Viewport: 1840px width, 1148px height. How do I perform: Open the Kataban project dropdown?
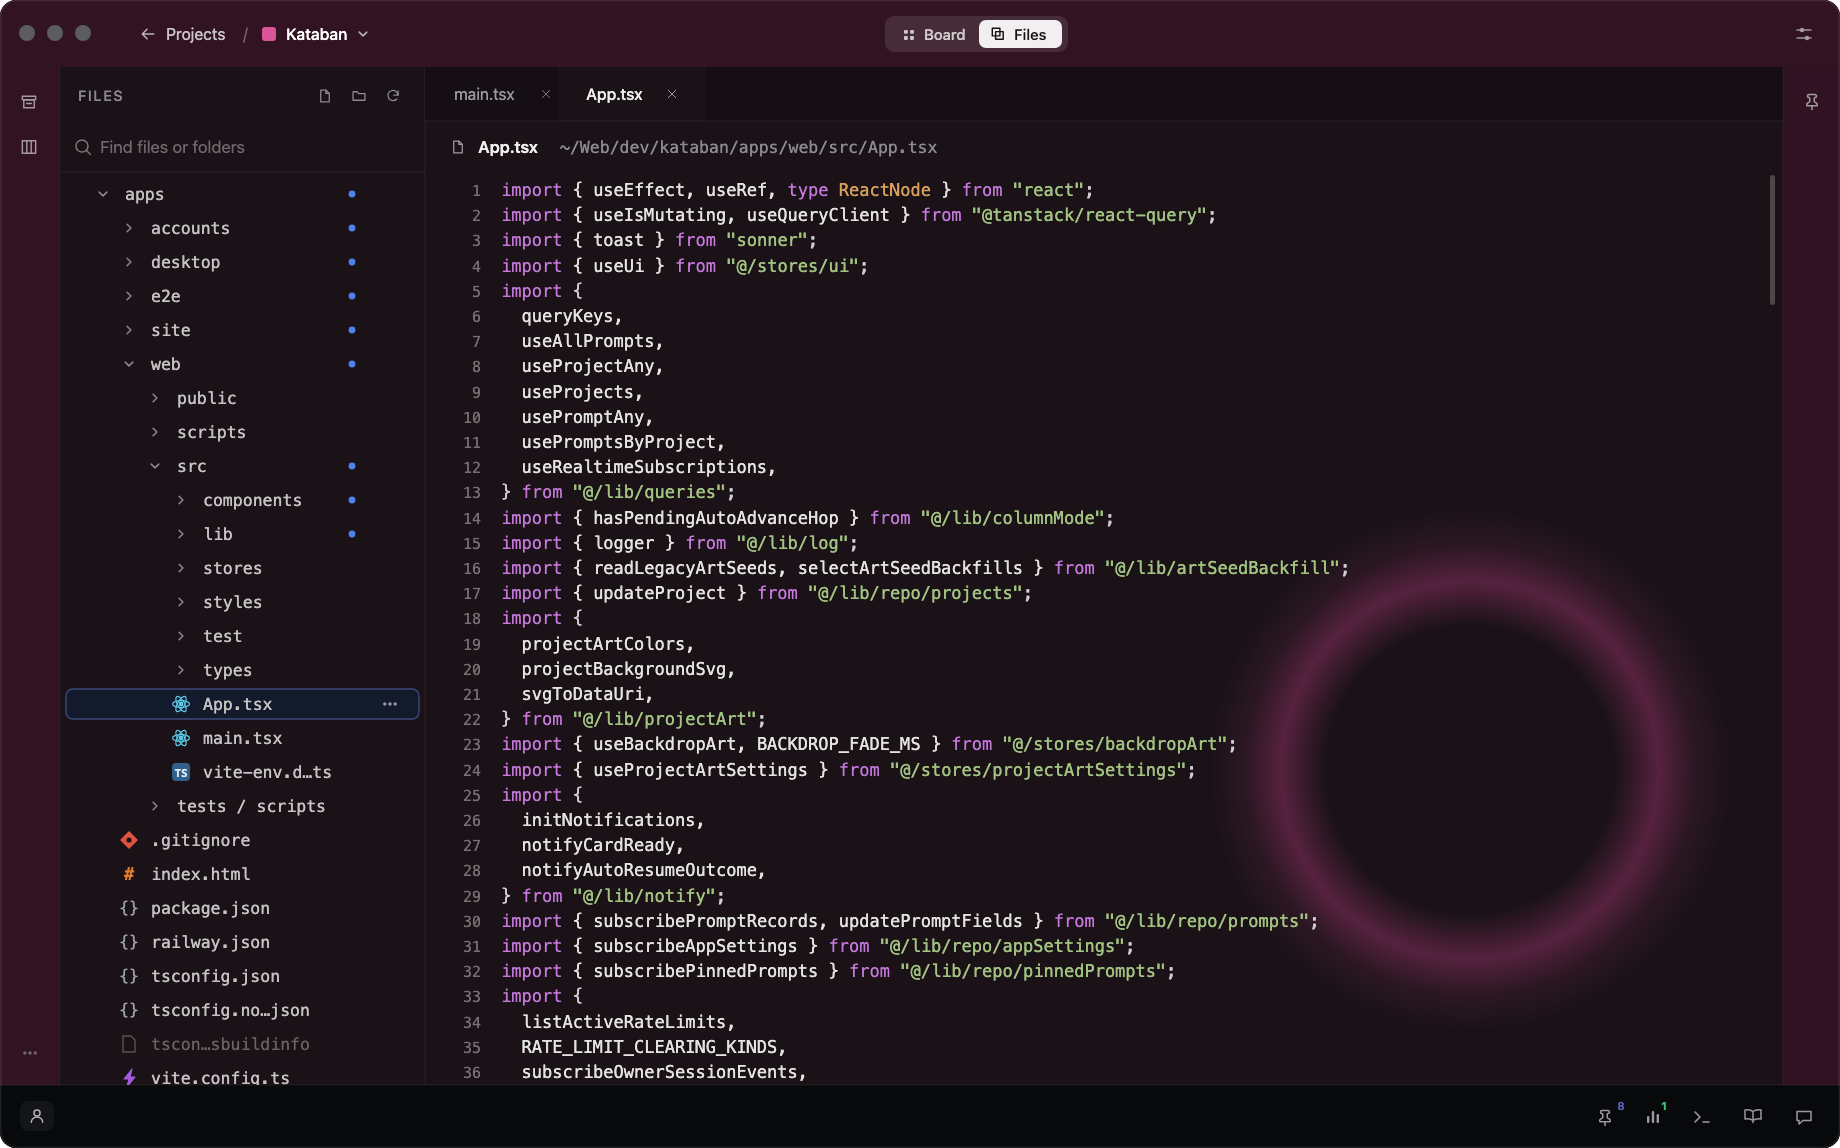(316, 34)
